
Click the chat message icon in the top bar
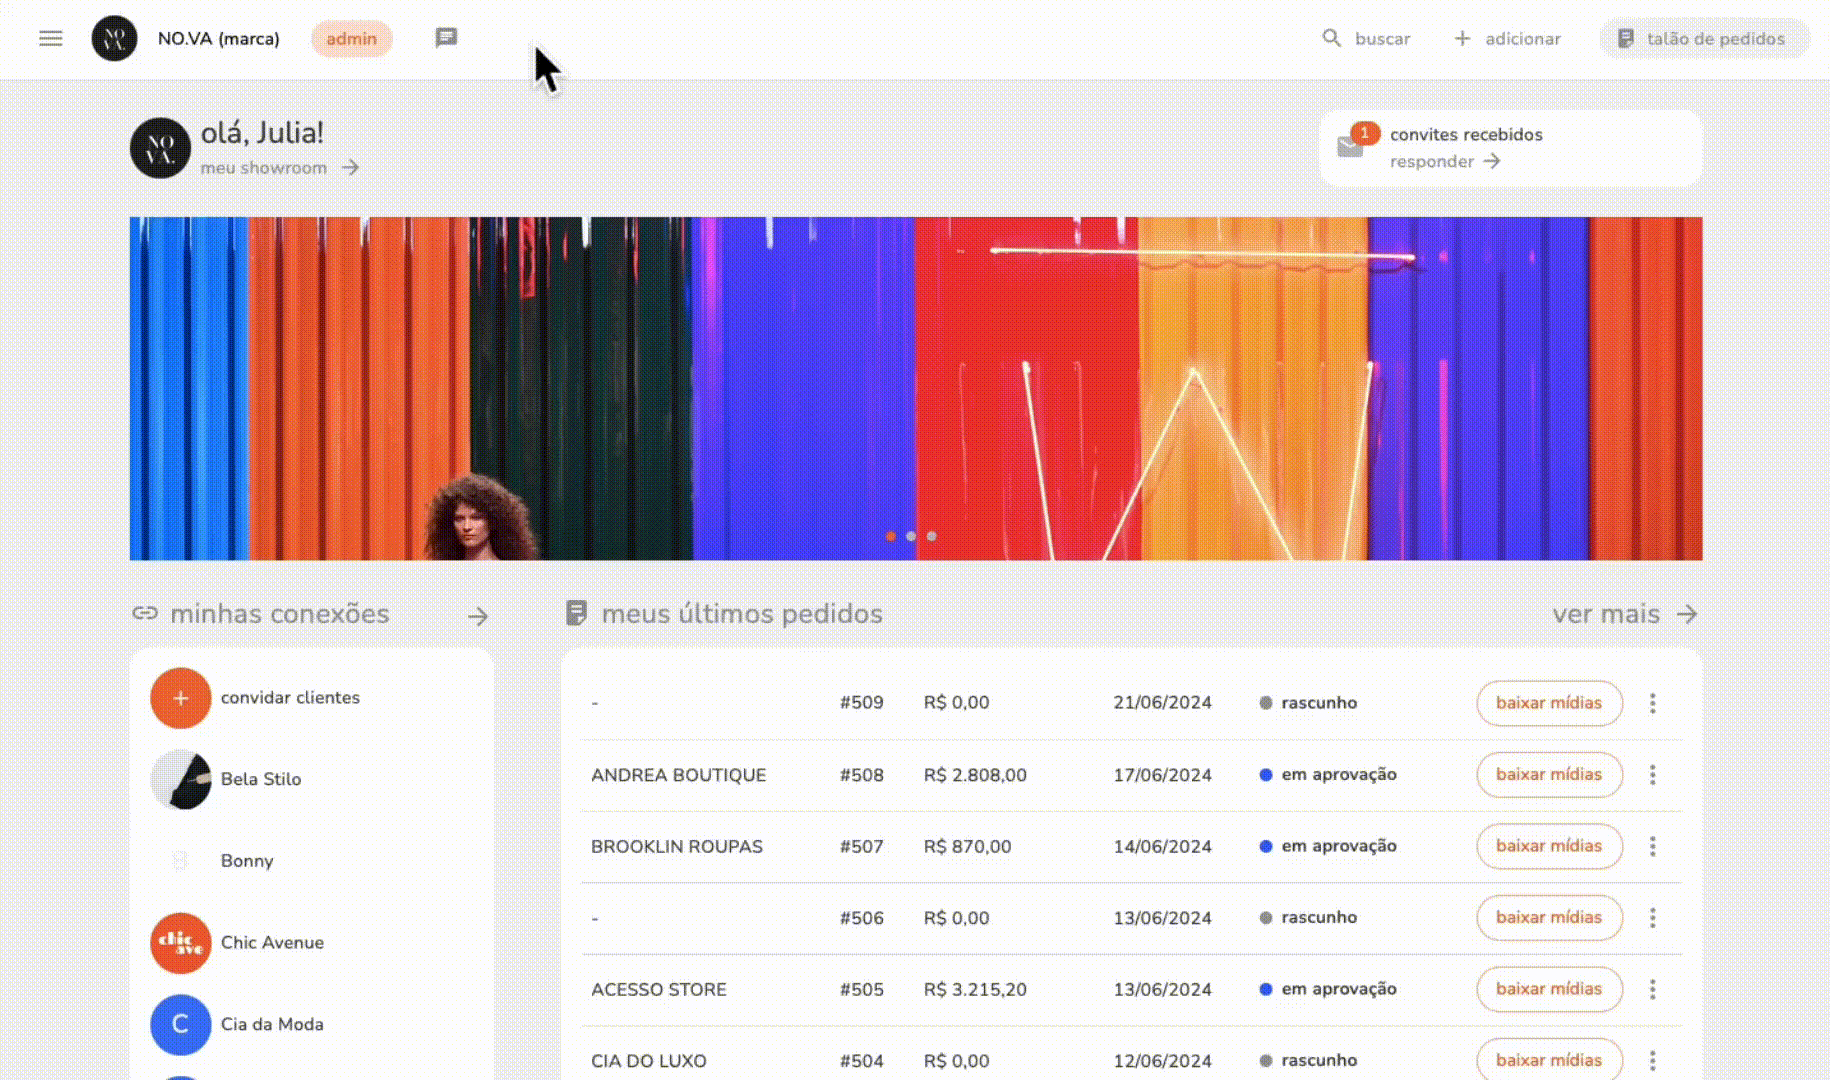coord(445,38)
